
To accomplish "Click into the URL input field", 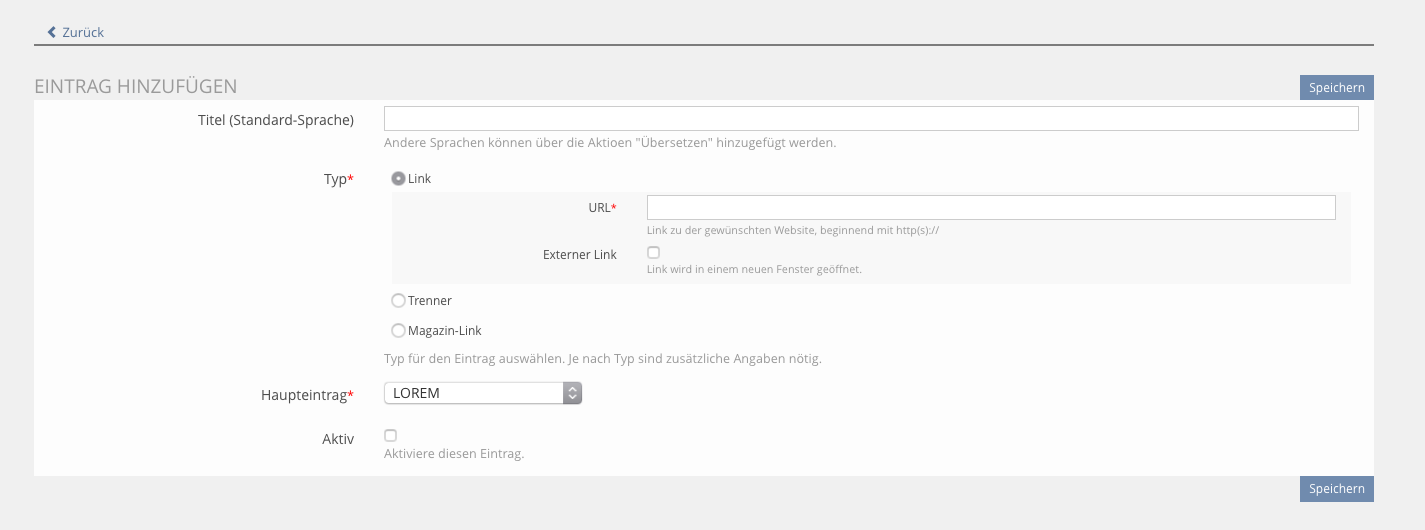I will click(990, 207).
